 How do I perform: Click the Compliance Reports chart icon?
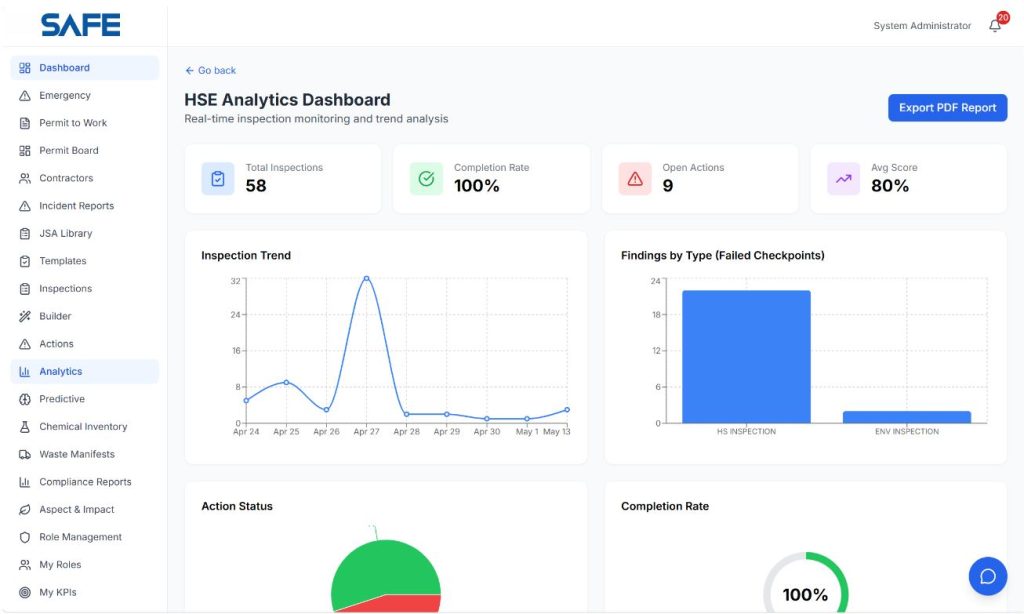click(25, 481)
